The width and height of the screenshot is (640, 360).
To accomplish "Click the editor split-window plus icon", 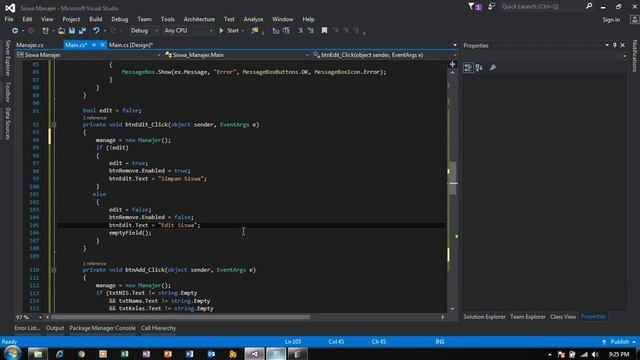I will point(452,64).
